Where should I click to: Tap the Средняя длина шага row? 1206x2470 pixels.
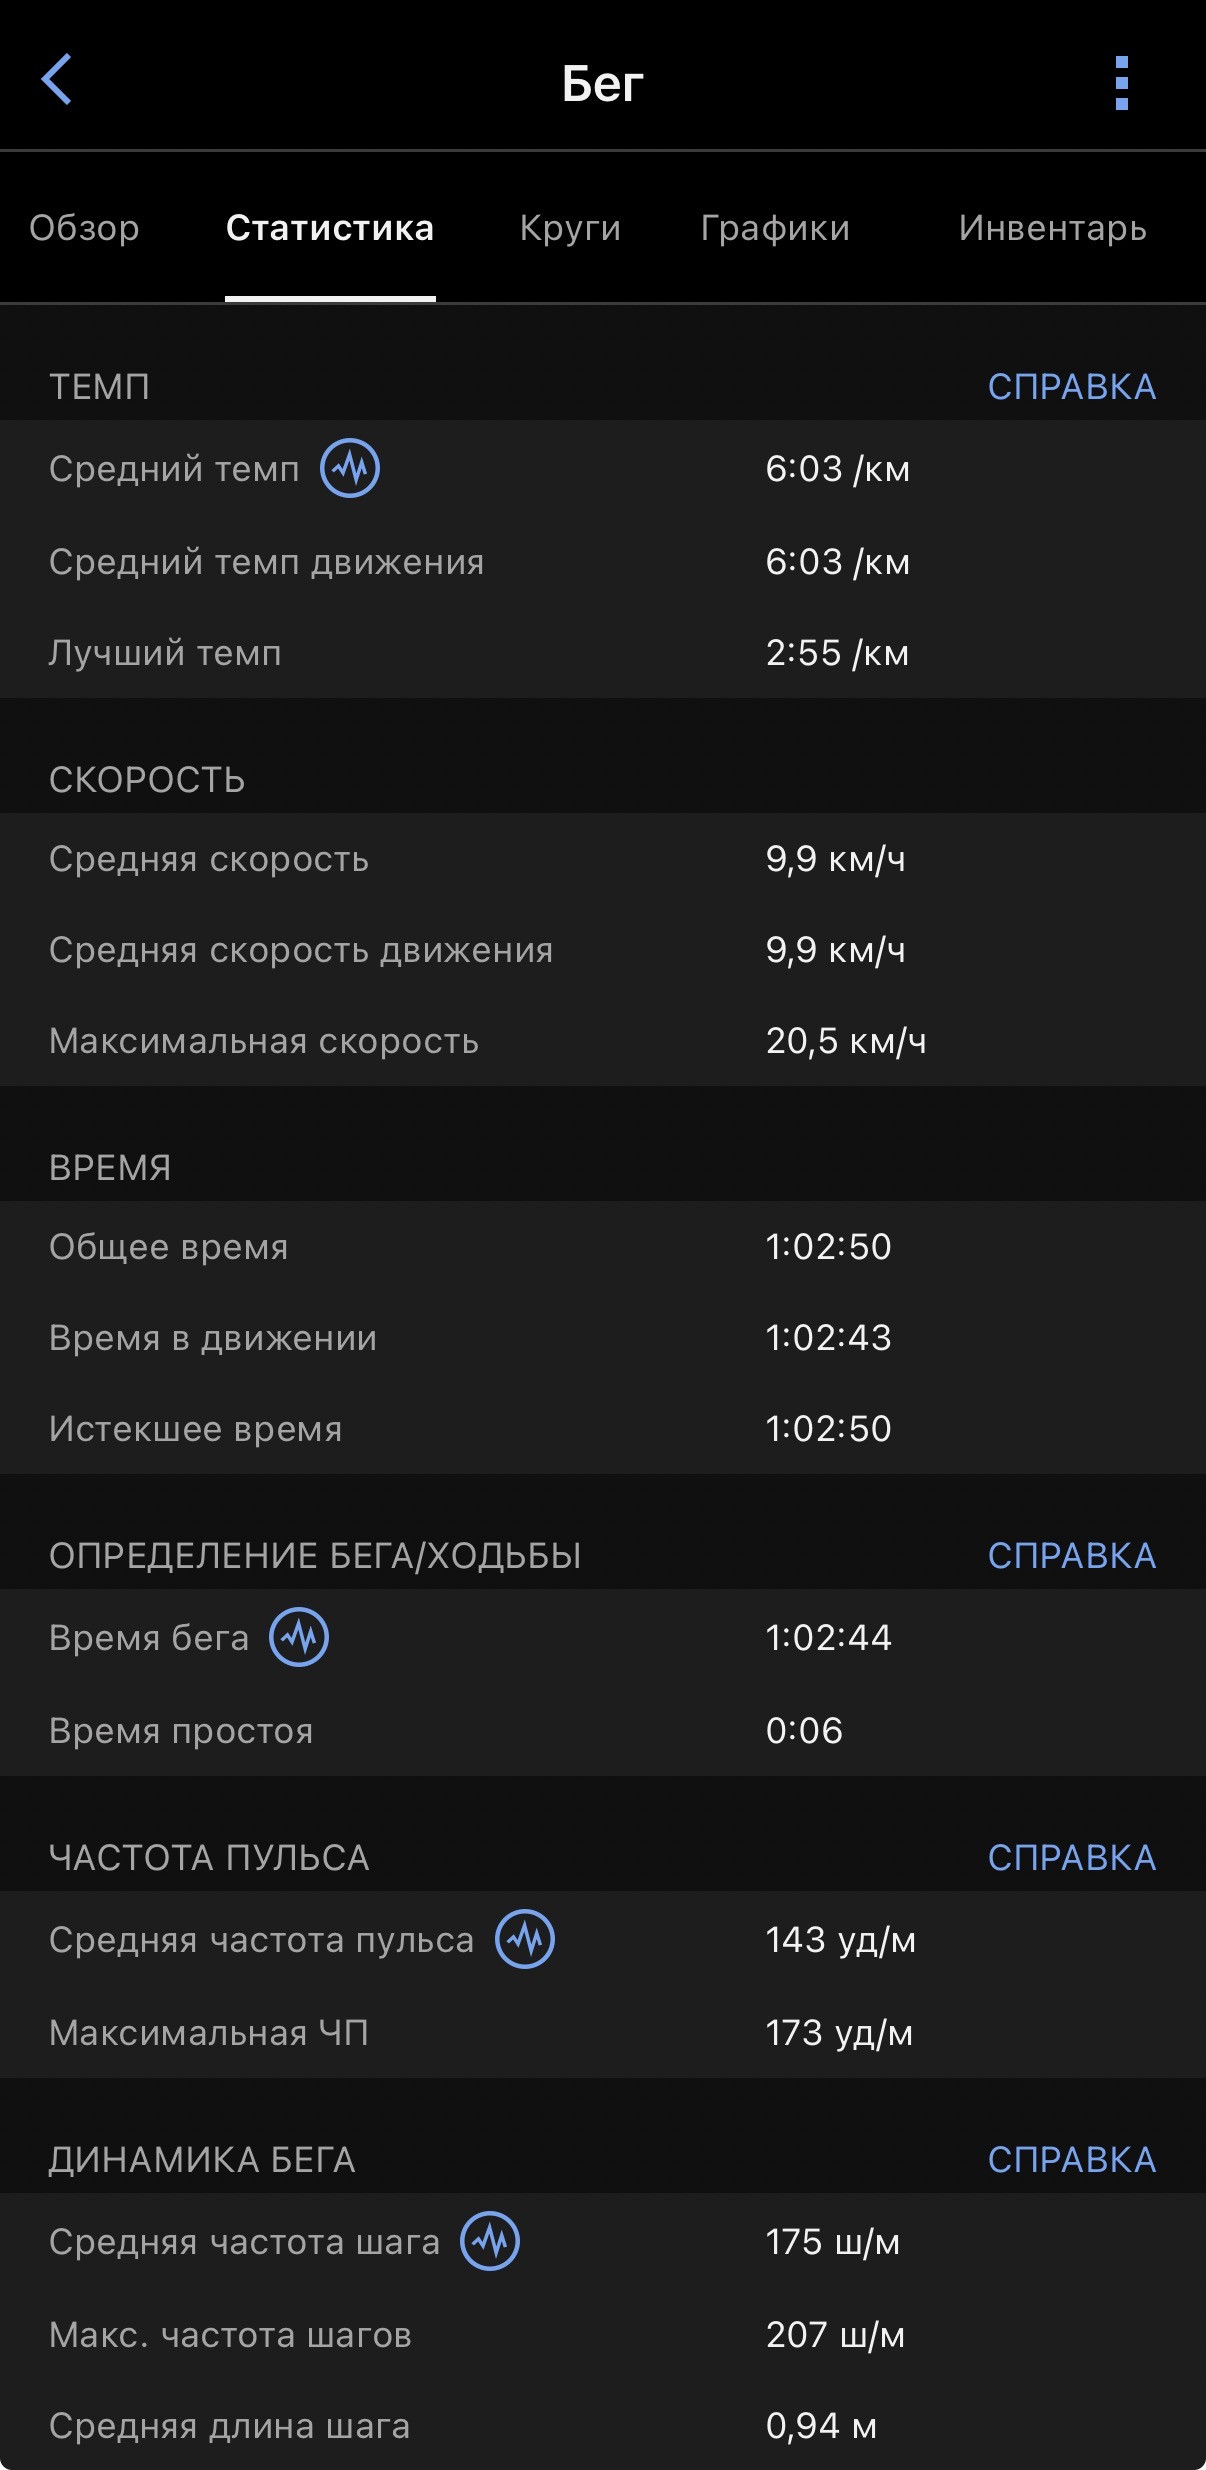click(603, 2425)
